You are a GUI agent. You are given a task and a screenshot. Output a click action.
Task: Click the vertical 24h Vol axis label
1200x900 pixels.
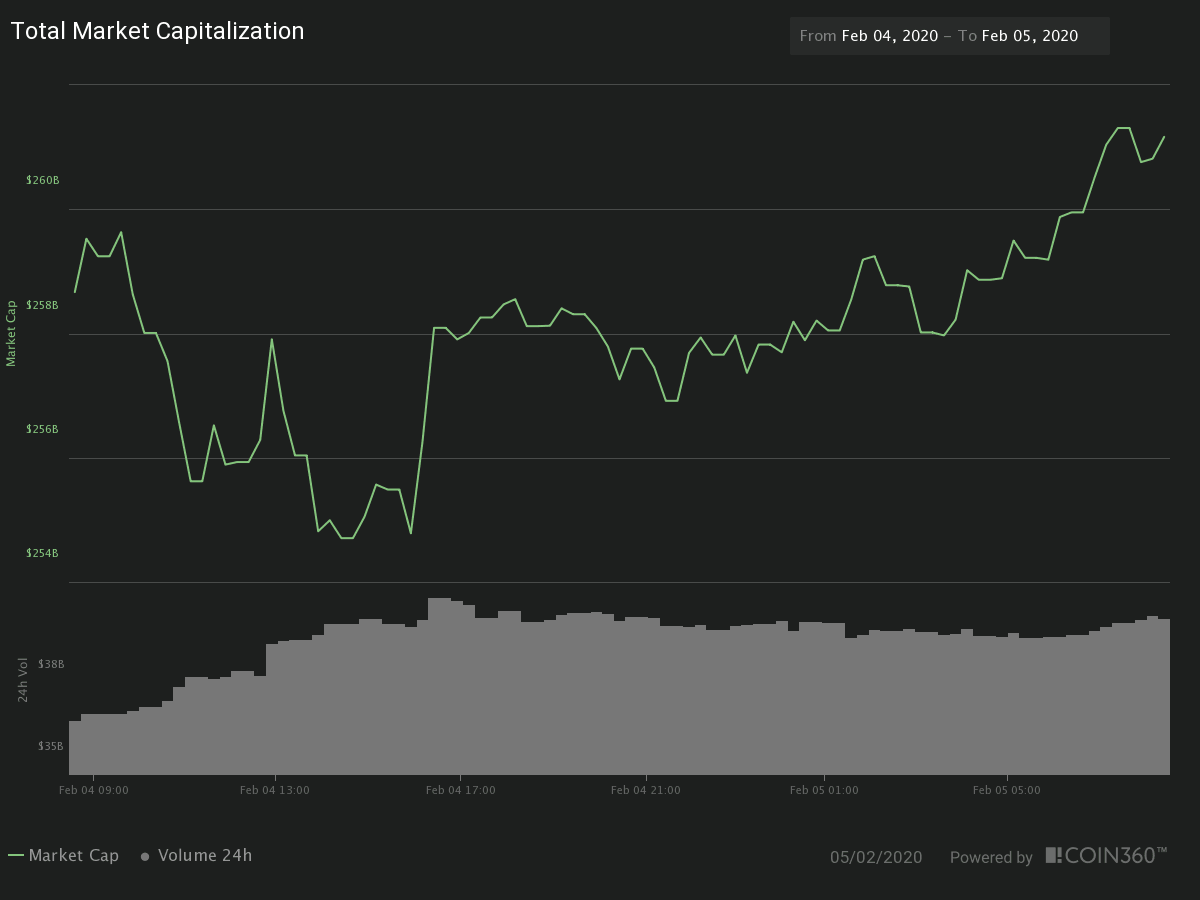tap(24, 680)
